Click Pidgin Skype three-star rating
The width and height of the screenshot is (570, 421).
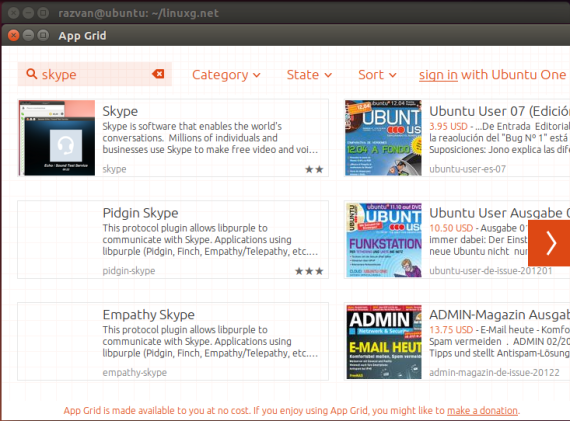(x=309, y=271)
